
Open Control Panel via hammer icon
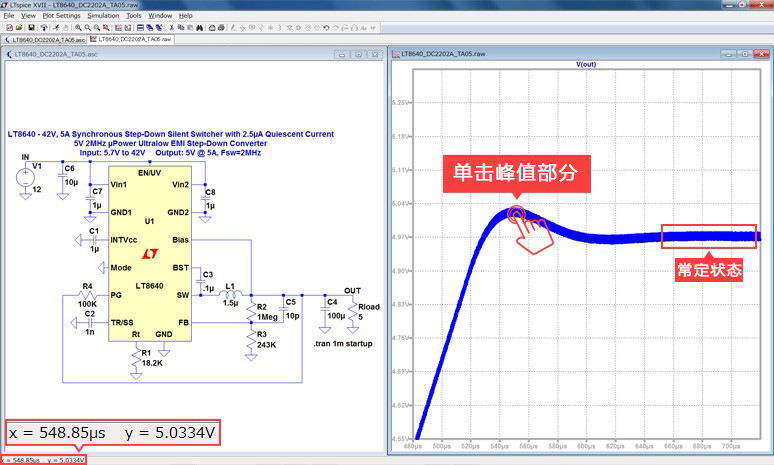pyautogui.click(x=43, y=28)
